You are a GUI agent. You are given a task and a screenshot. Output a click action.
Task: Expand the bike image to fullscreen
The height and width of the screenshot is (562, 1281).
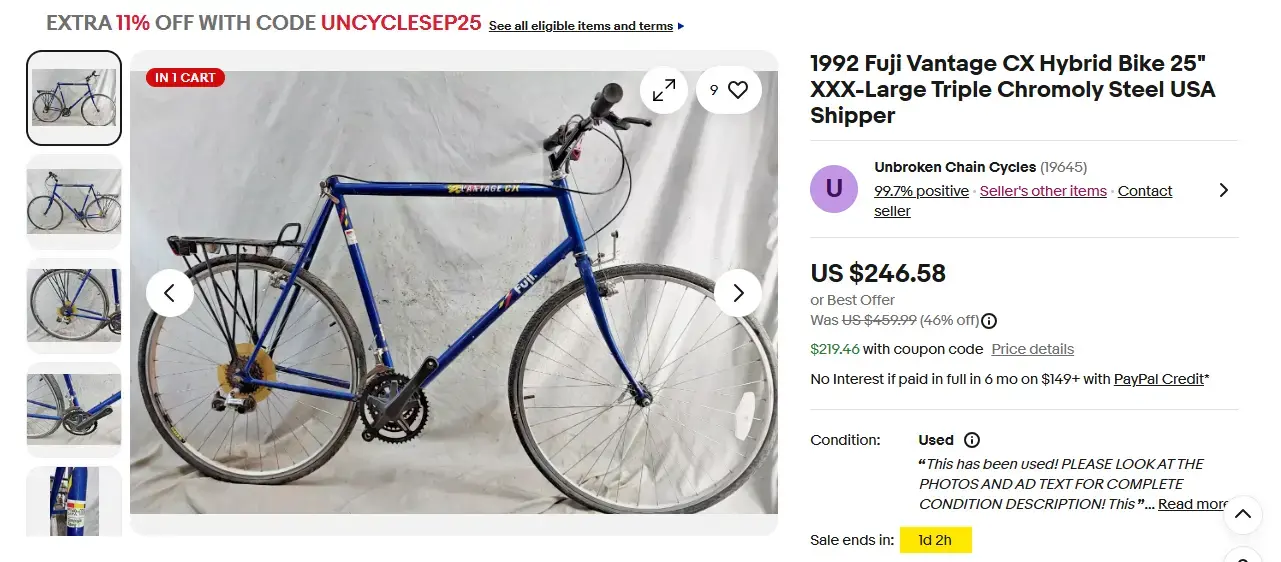pos(664,90)
